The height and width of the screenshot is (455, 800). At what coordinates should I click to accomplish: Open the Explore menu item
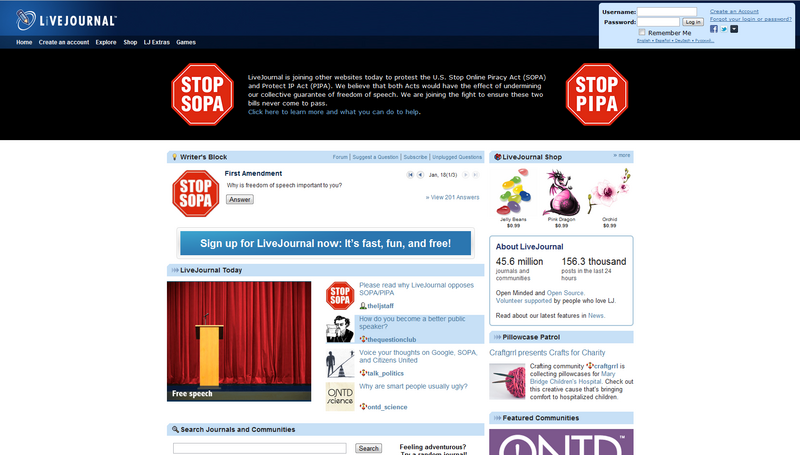tap(106, 43)
